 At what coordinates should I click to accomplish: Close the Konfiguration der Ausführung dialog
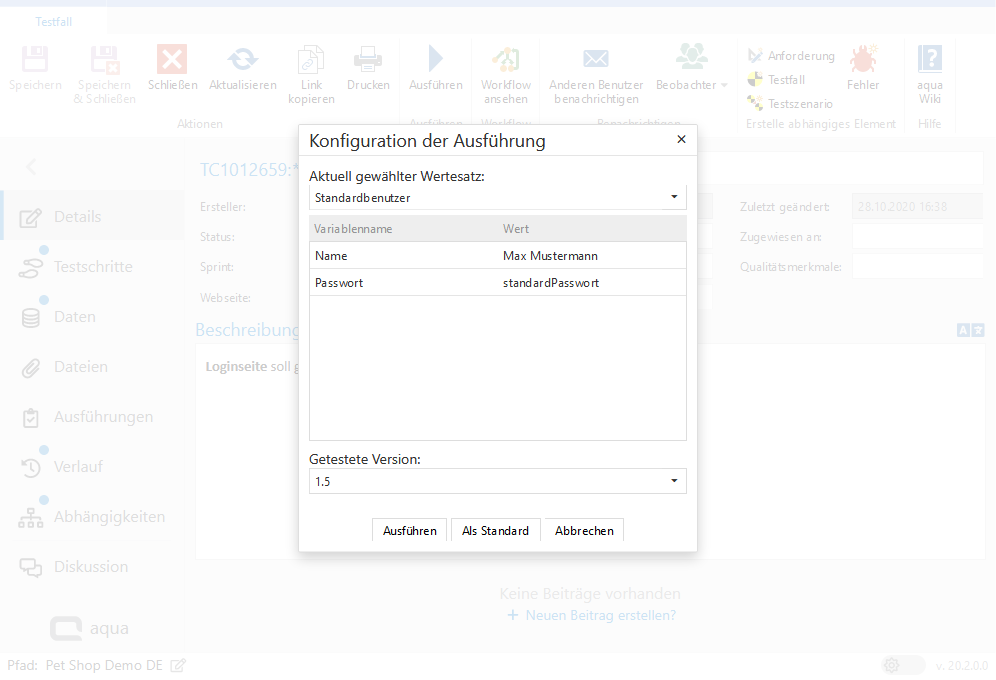pos(681,140)
